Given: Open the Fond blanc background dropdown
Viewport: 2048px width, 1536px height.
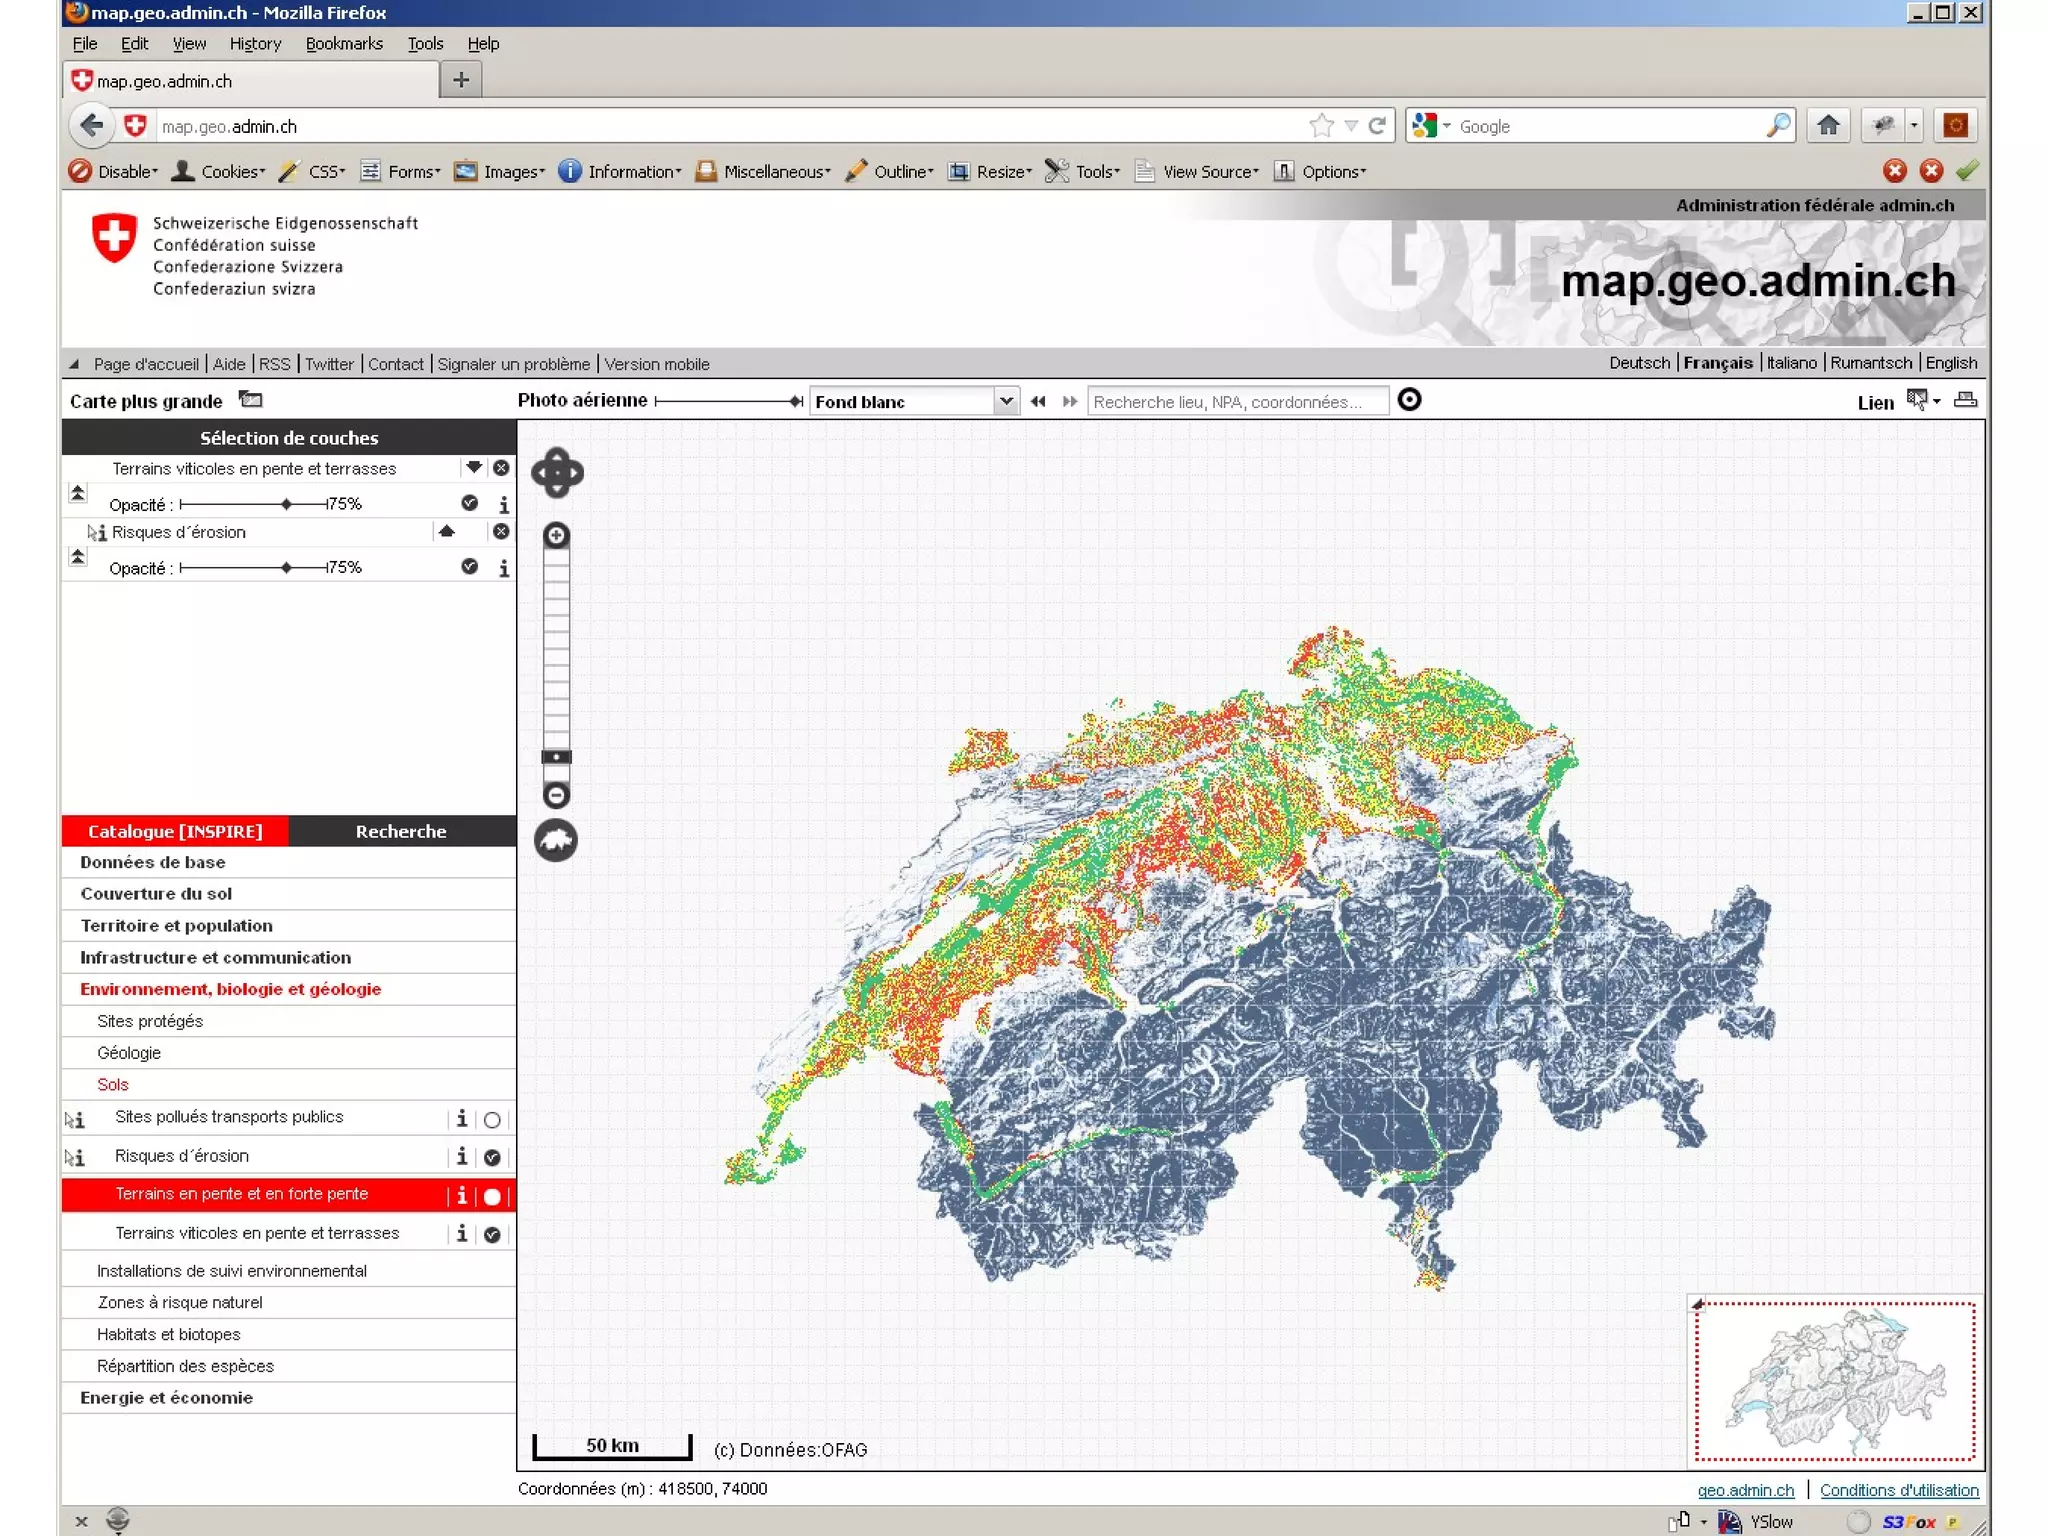Looking at the screenshot, I should click(x=1006, y=401).
